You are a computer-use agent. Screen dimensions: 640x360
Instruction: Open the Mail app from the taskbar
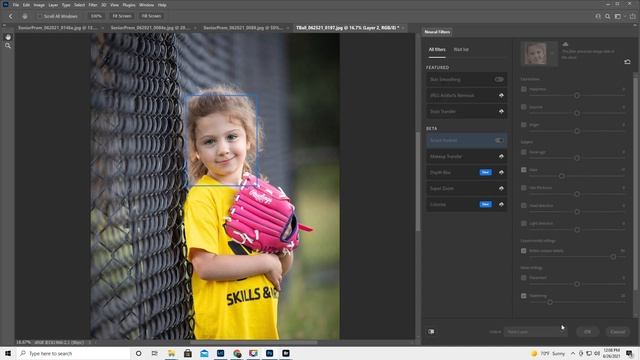pyautogui.click(x=204, y=353)
